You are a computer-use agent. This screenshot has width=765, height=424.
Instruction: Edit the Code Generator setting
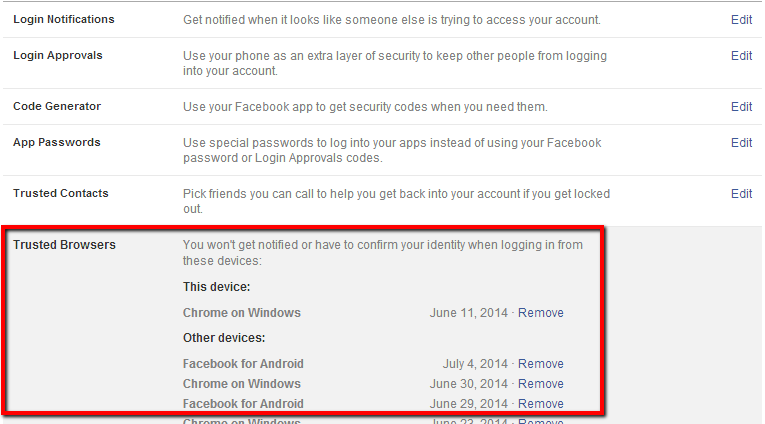coord(741,107)
